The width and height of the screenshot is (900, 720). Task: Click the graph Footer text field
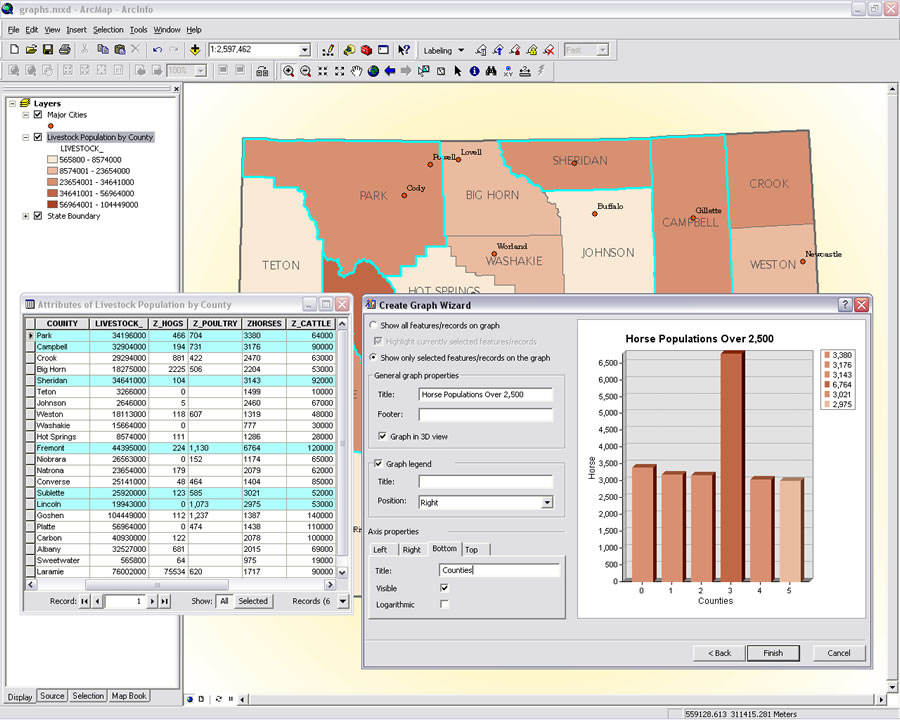486,415
